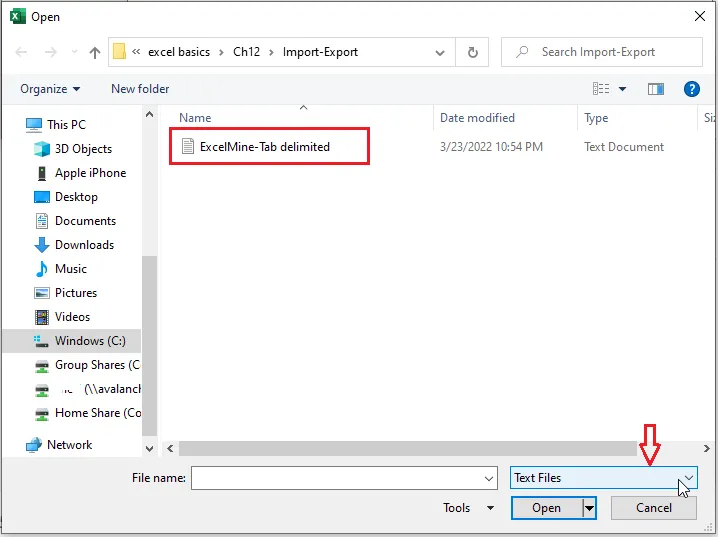Click the ExcelMine-Tab delimited file icon
The width and height of the screenshot is (718, 537).
pos(188,146)
